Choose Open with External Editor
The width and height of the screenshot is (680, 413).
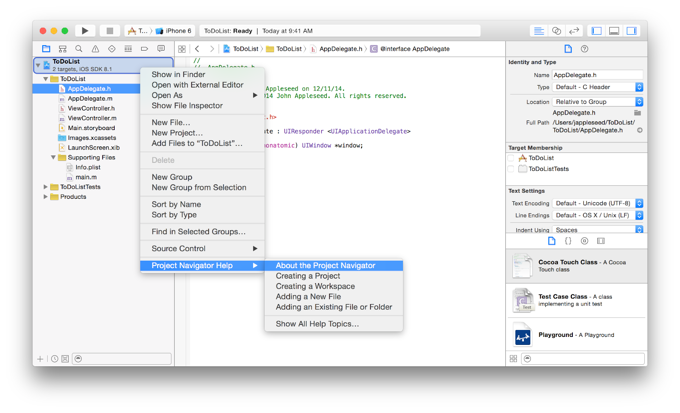pos(202,85)
